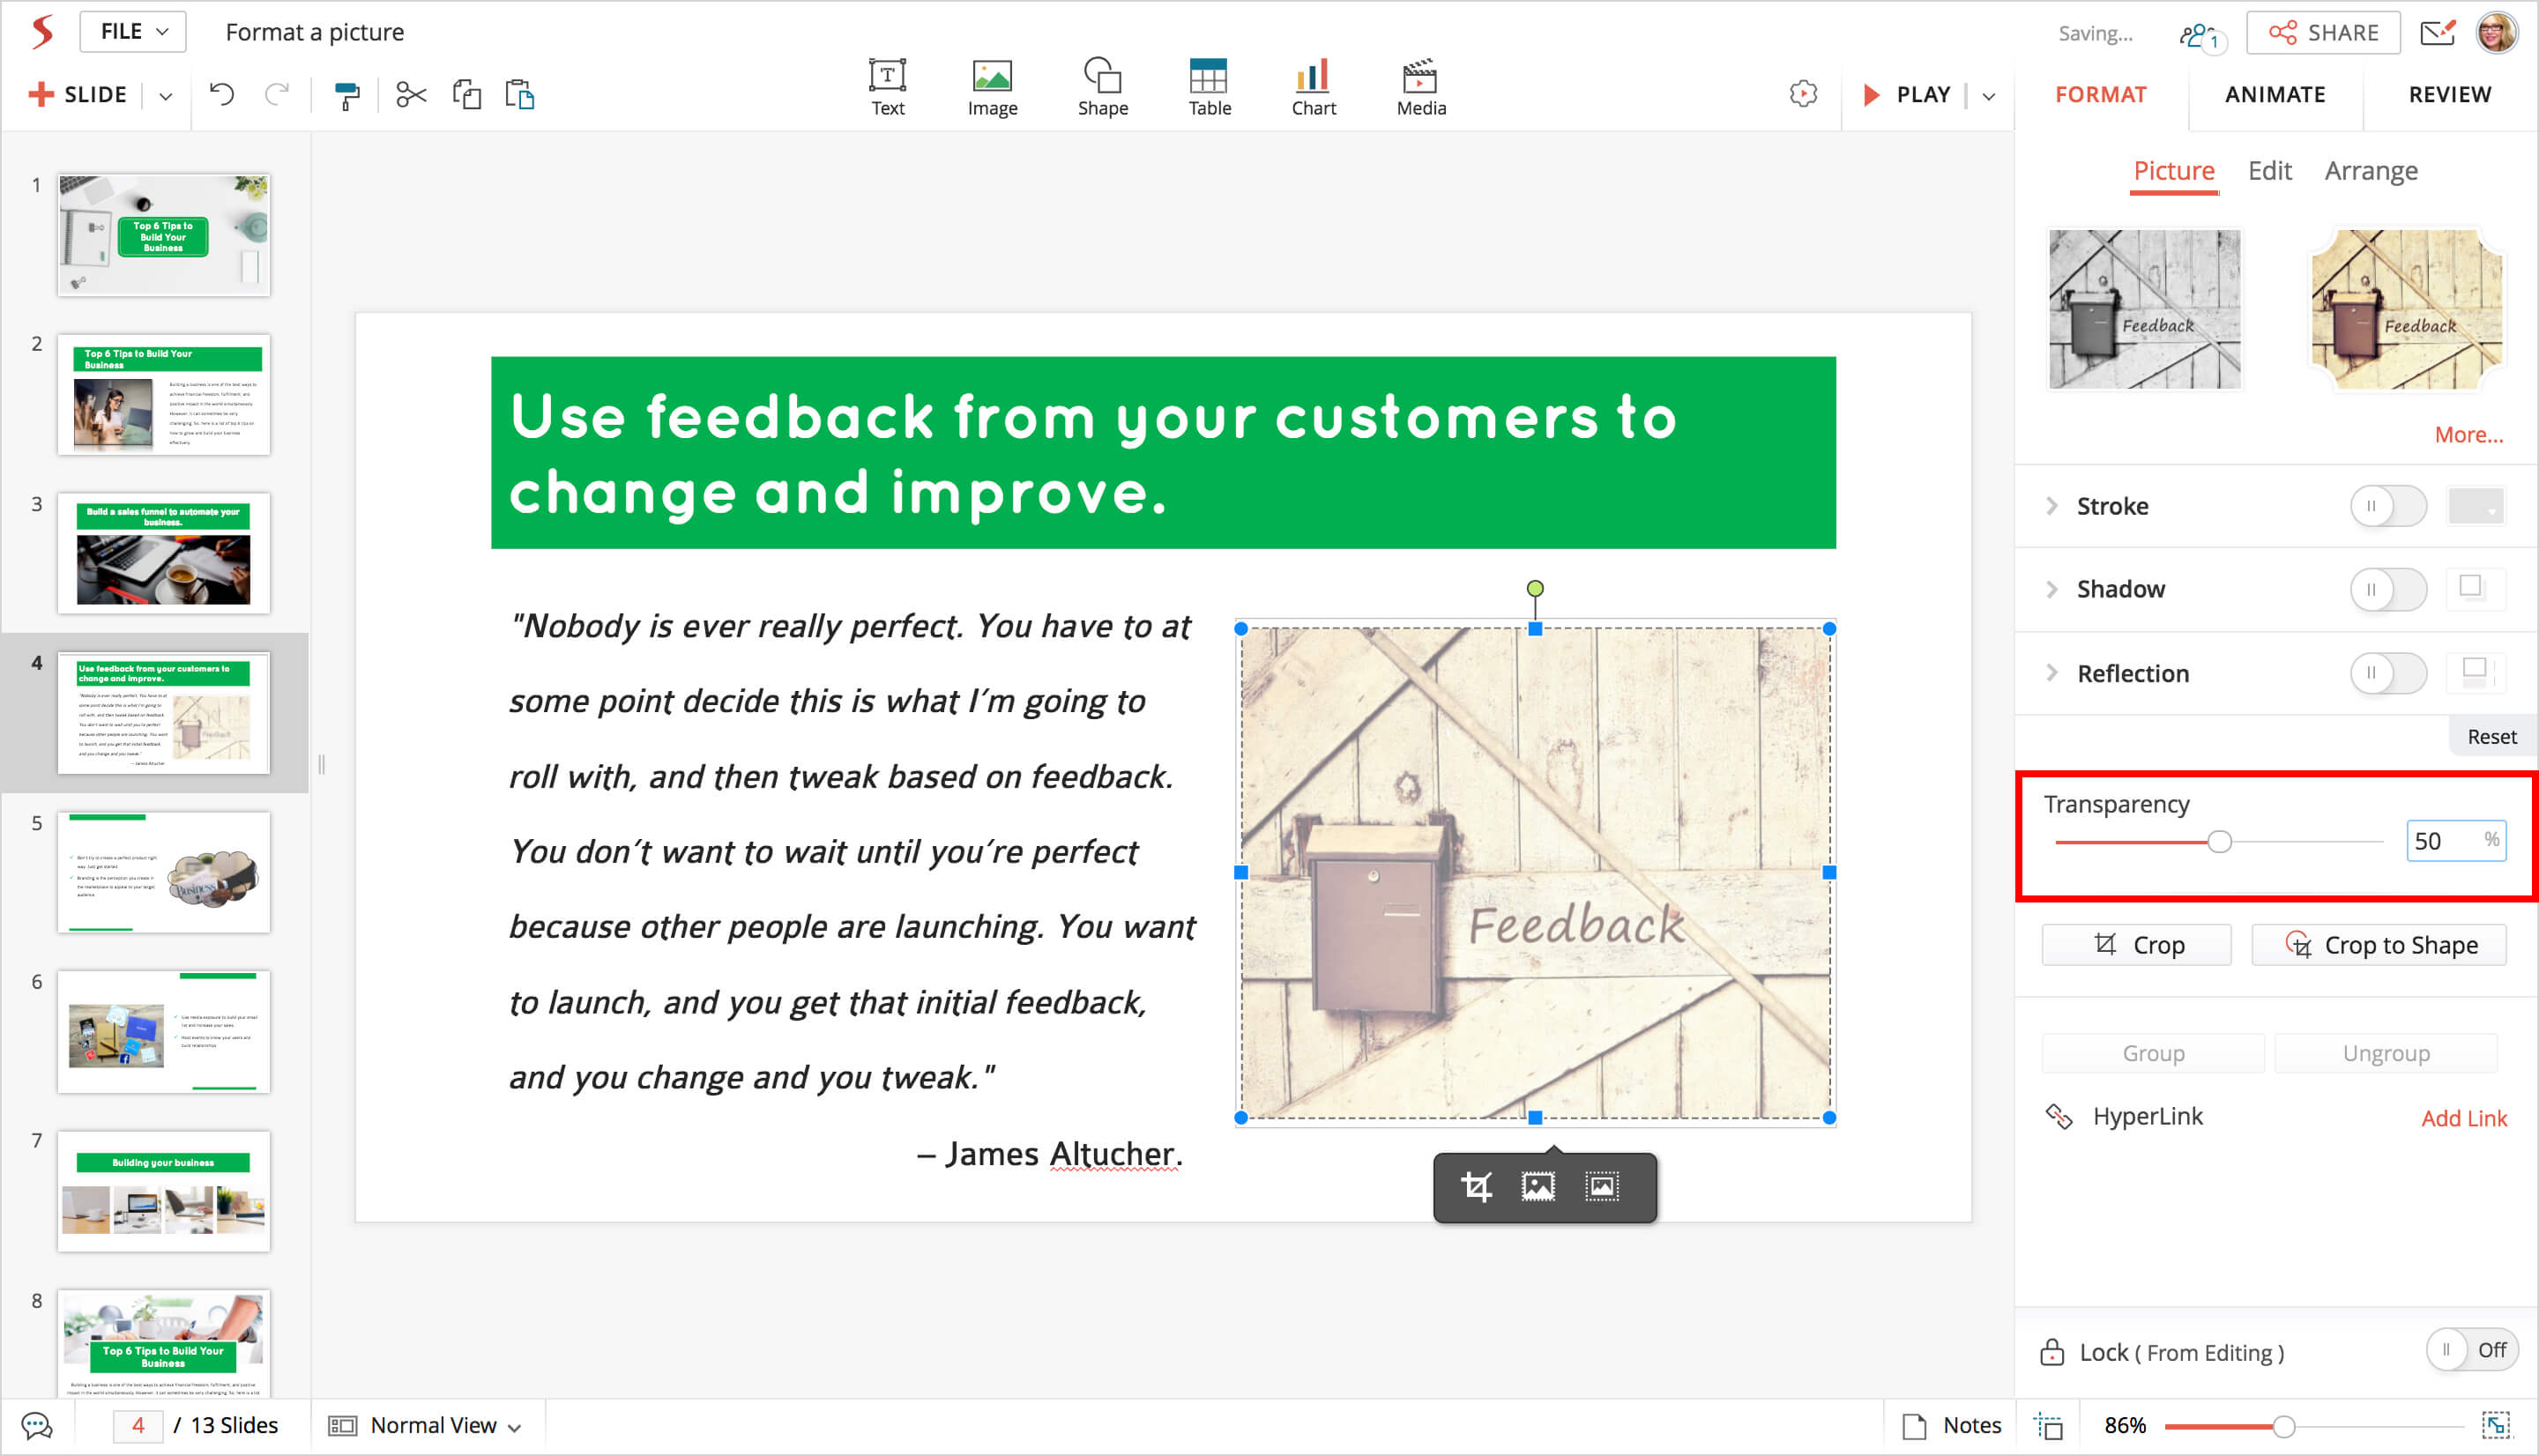Switch the Lock from editing toggle
Viewport: 2539px width, 1456px height.
tap(2470, 1350)
